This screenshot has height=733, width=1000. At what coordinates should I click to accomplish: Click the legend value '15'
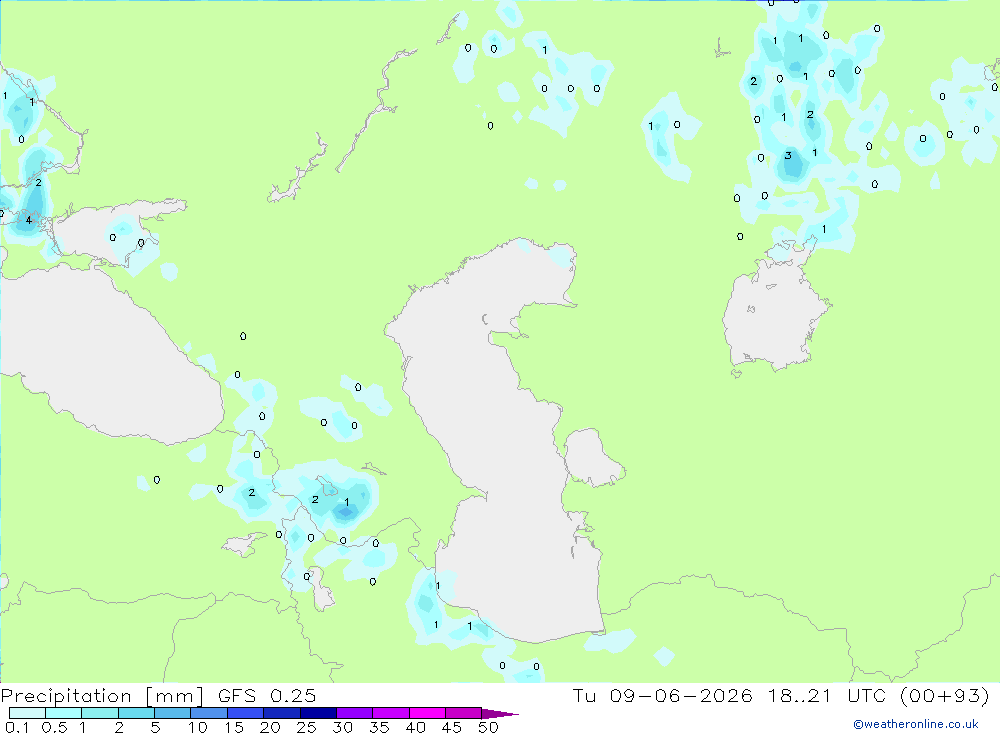point(234,727)
